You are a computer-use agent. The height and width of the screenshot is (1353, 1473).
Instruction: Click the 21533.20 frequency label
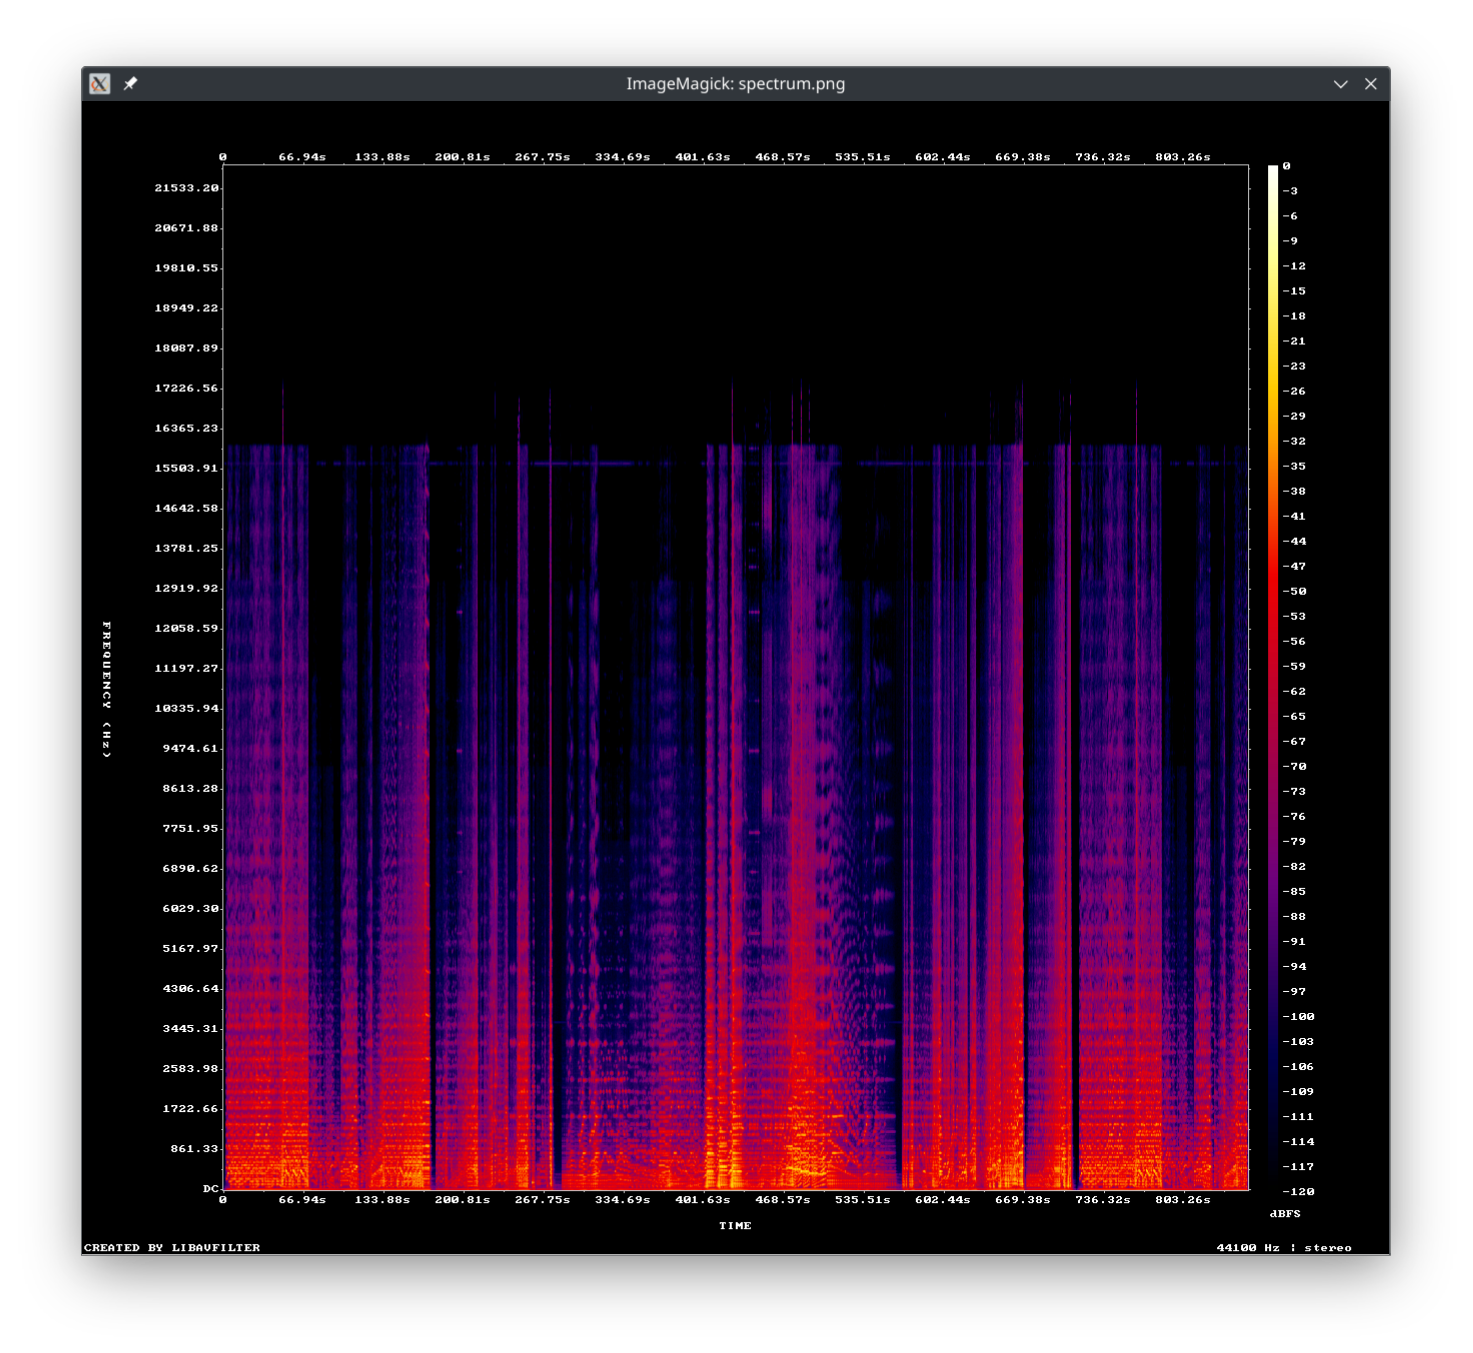click(186, 186)
